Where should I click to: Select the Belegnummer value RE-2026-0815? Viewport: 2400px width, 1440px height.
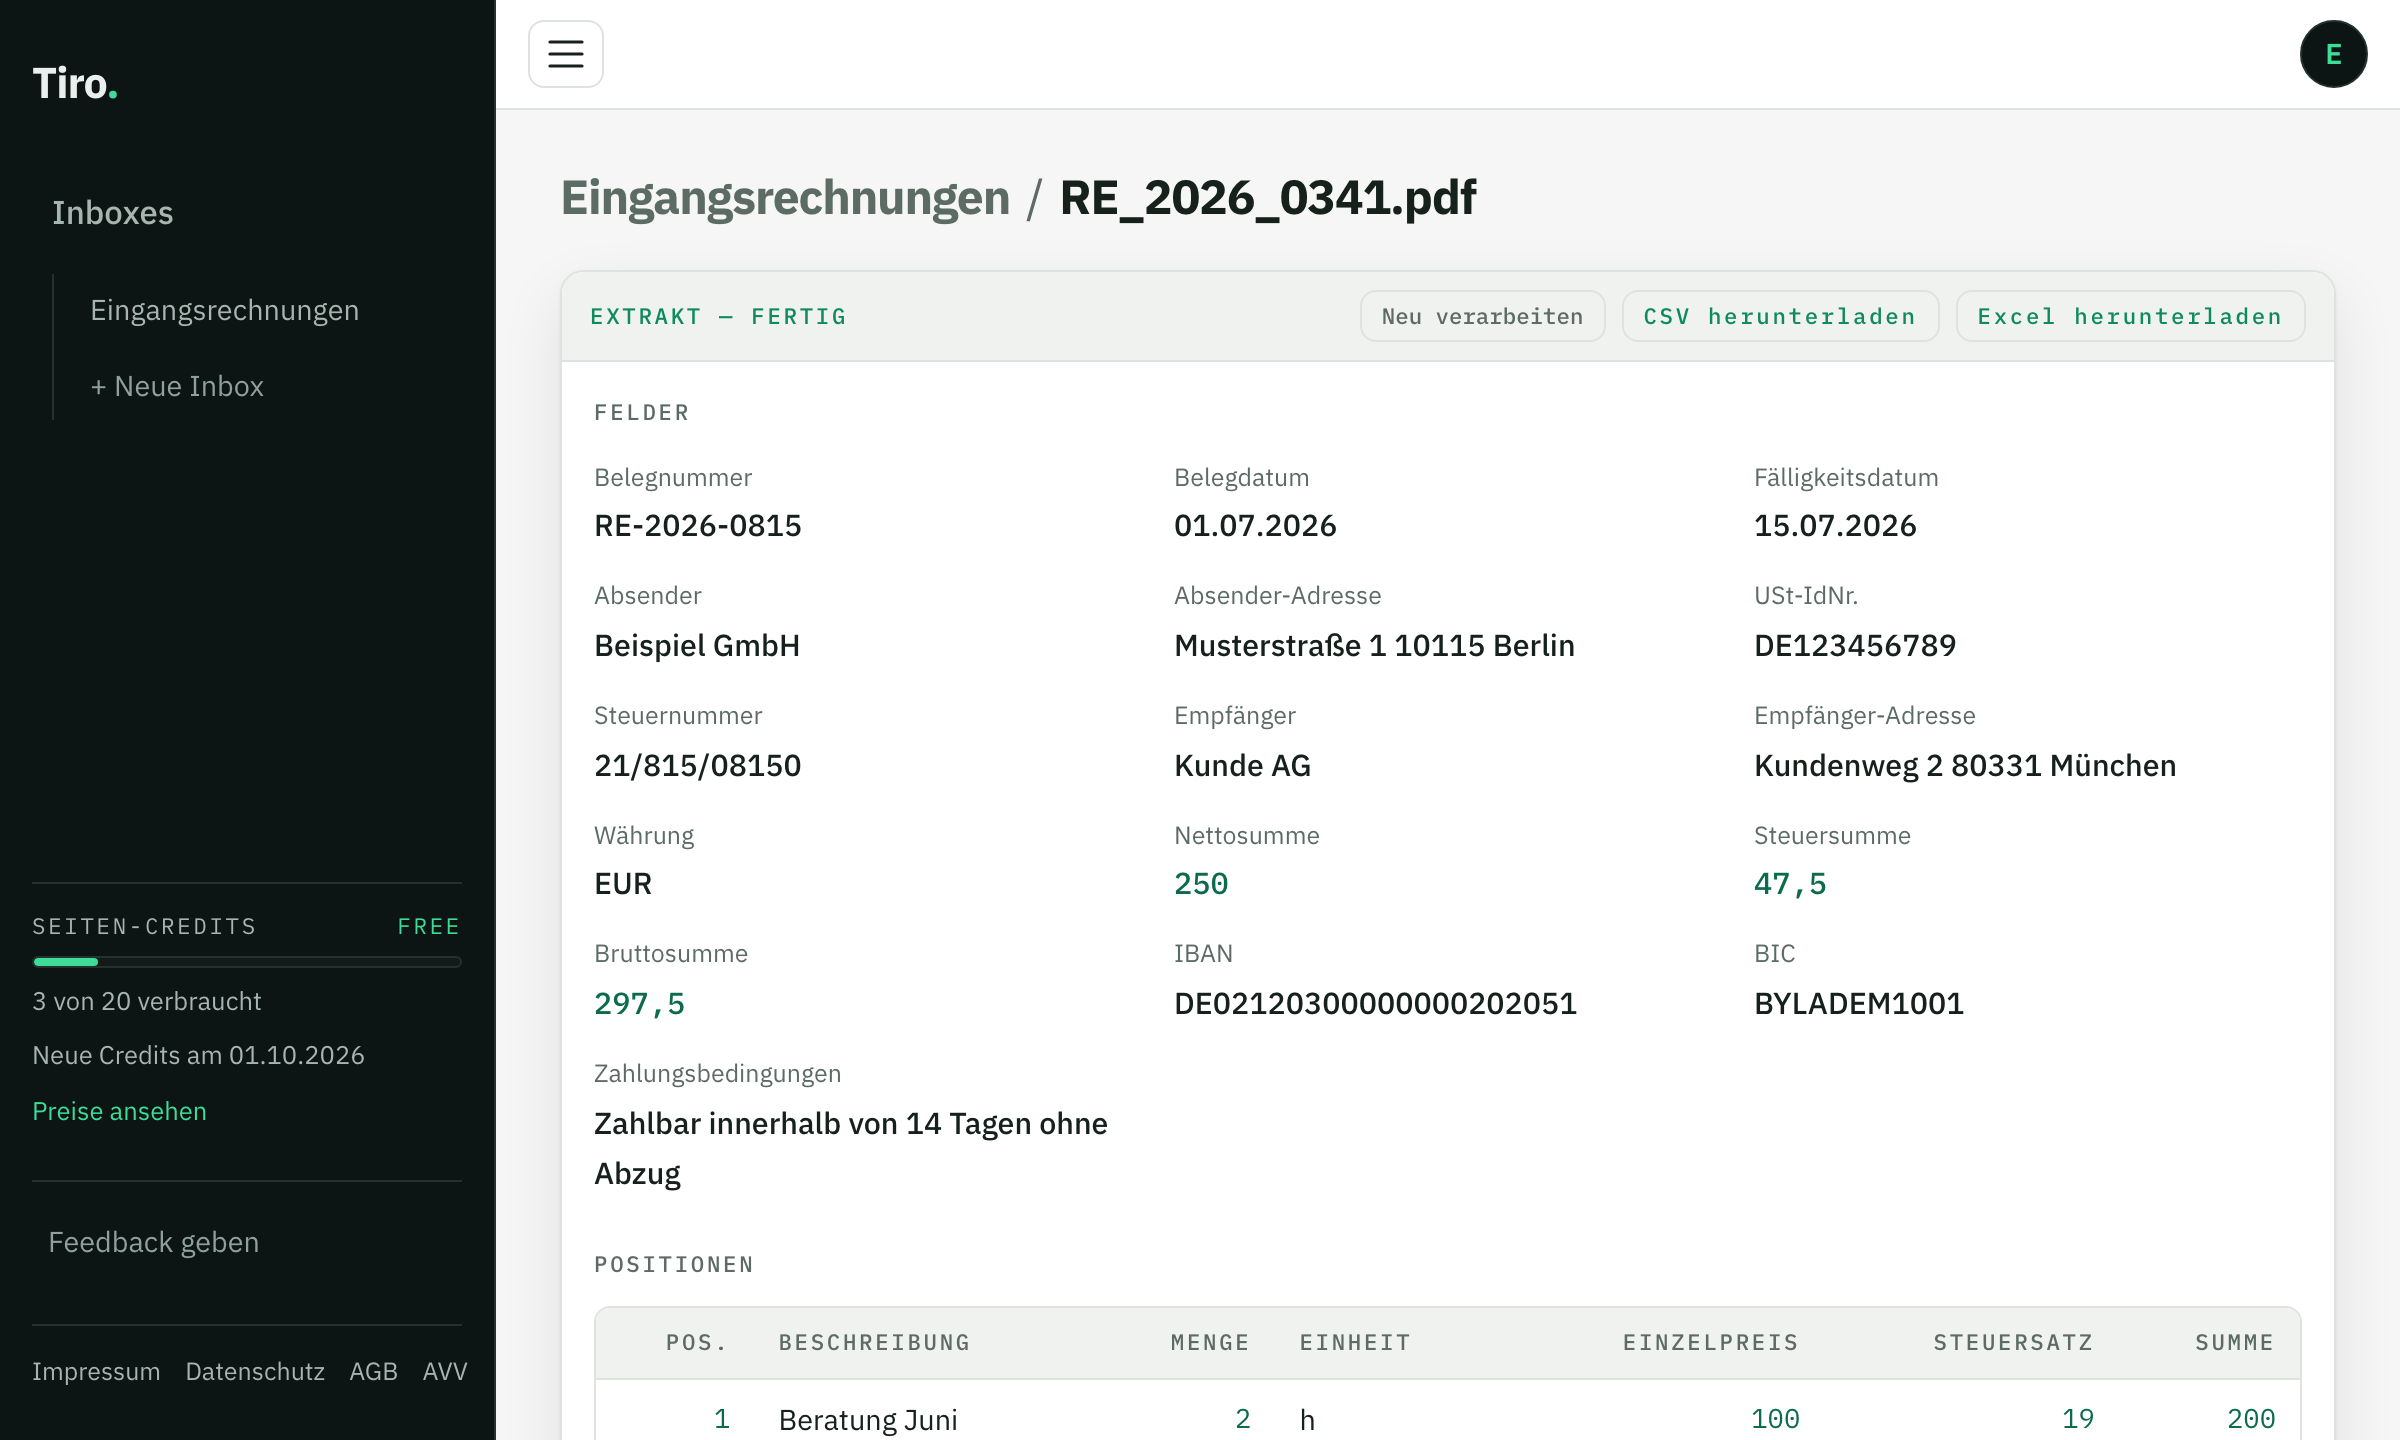pos(698,526)
